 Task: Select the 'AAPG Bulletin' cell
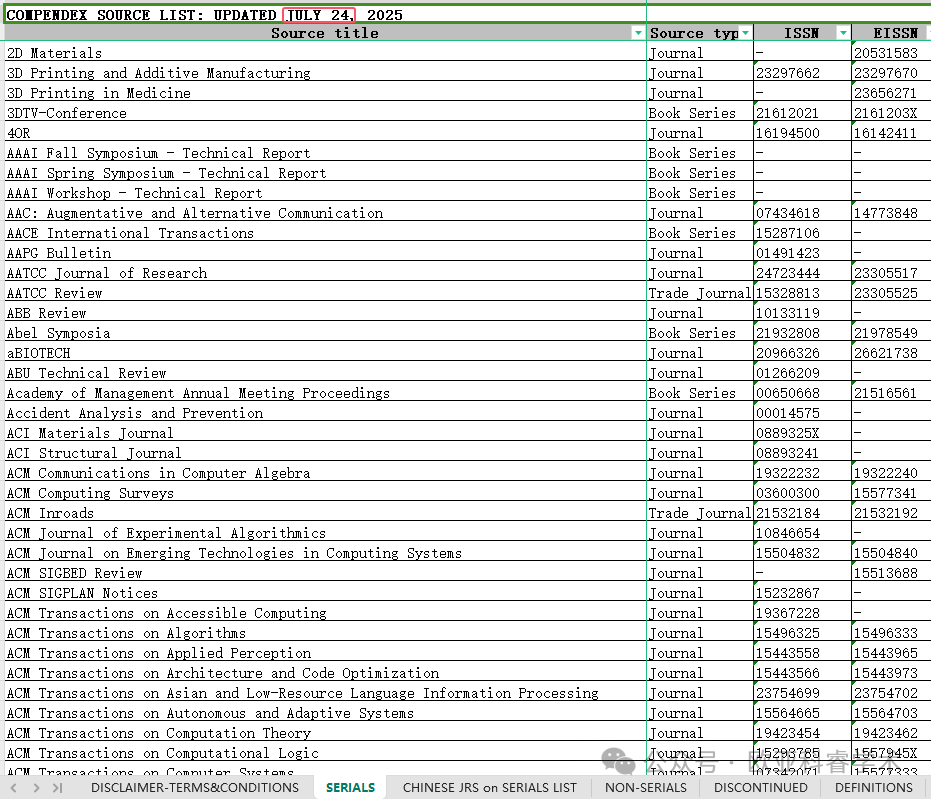[325, 253]
